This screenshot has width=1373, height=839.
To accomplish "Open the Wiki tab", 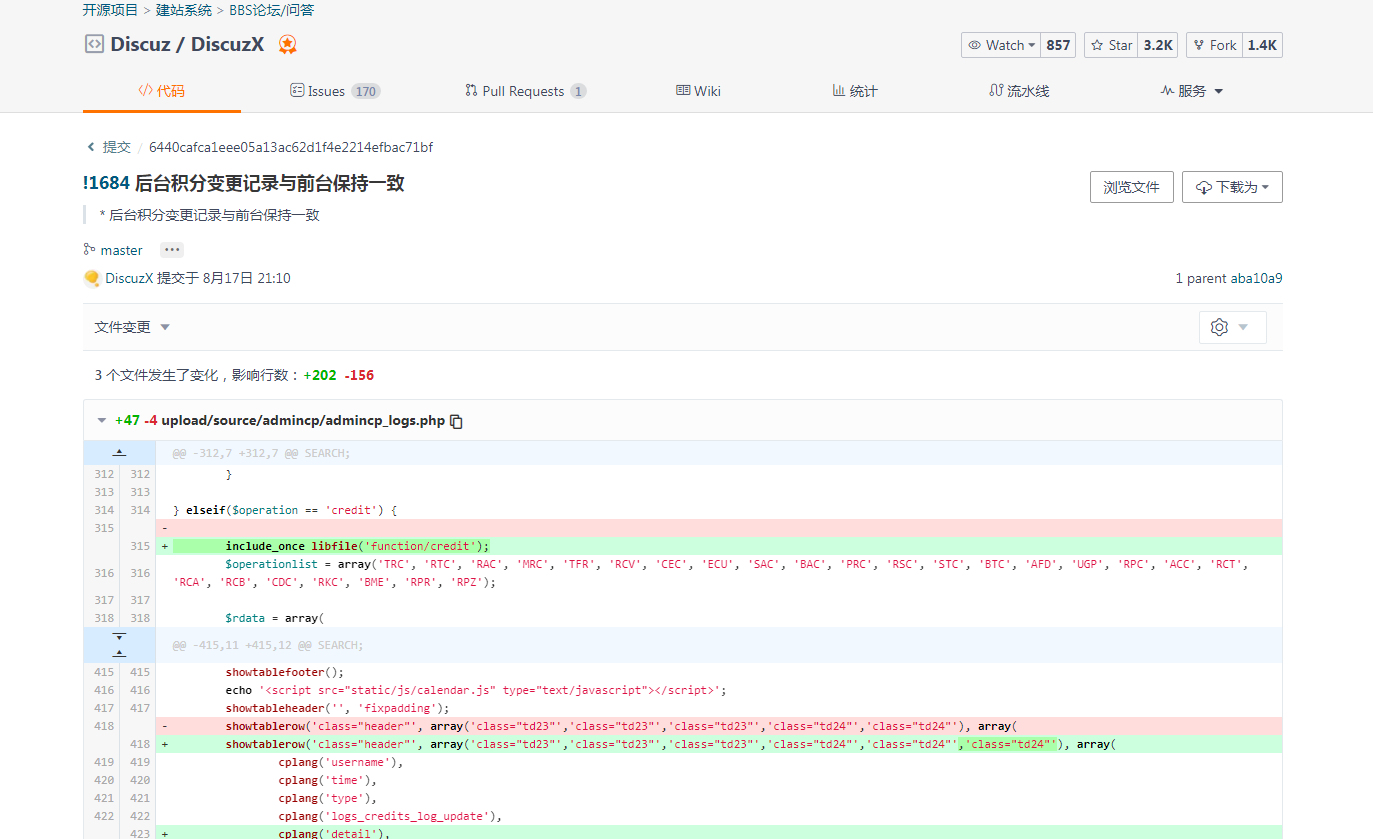I will (x=698, y=91).
